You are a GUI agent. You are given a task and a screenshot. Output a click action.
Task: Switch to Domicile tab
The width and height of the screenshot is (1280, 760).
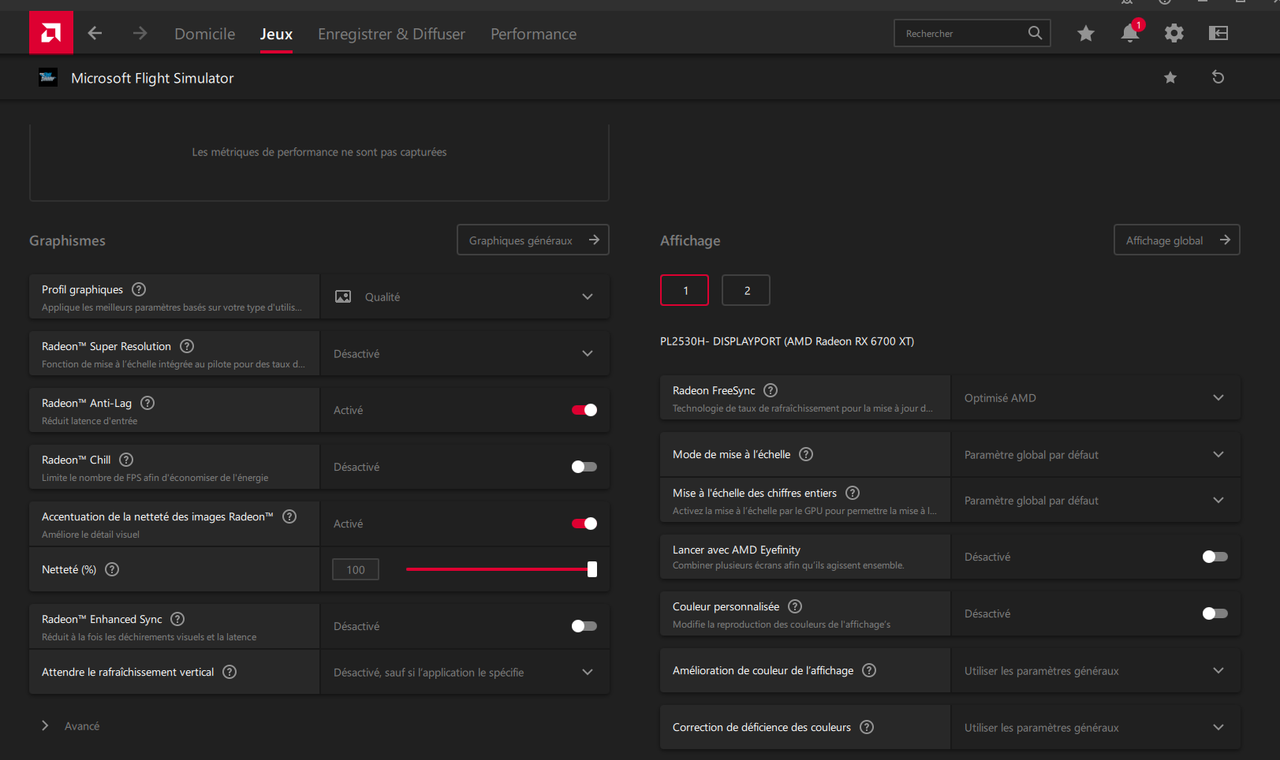[x=205, y=34]
